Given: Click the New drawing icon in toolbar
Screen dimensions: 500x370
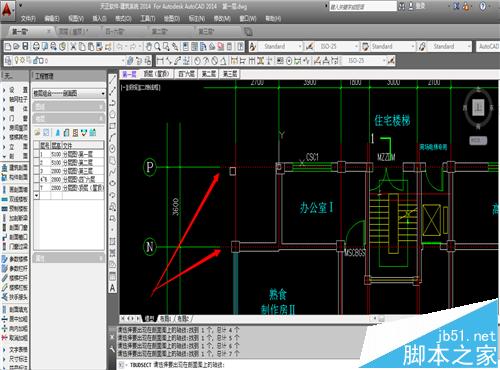Looking at the screenshot, I should [x=8, y=47].
